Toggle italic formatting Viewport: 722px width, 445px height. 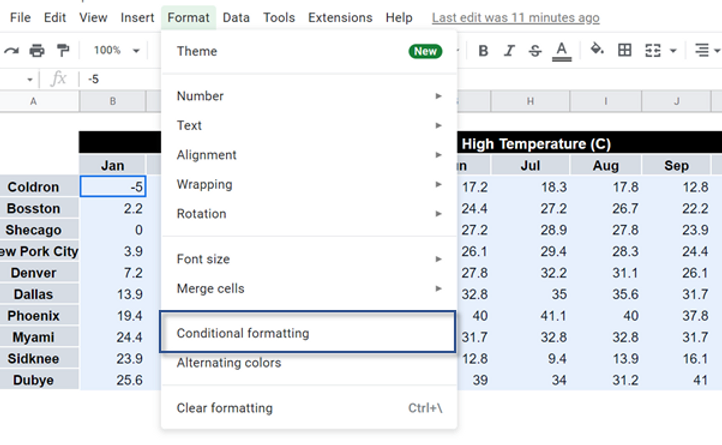[x=509, y=51]
